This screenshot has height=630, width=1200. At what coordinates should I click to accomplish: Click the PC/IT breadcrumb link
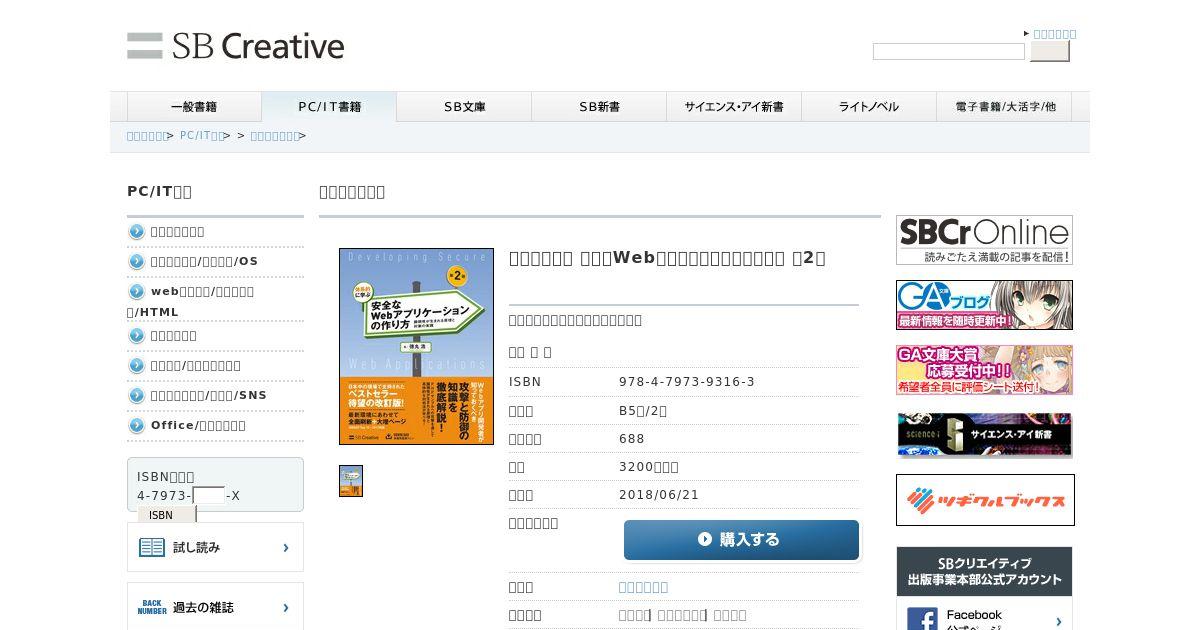201,136
